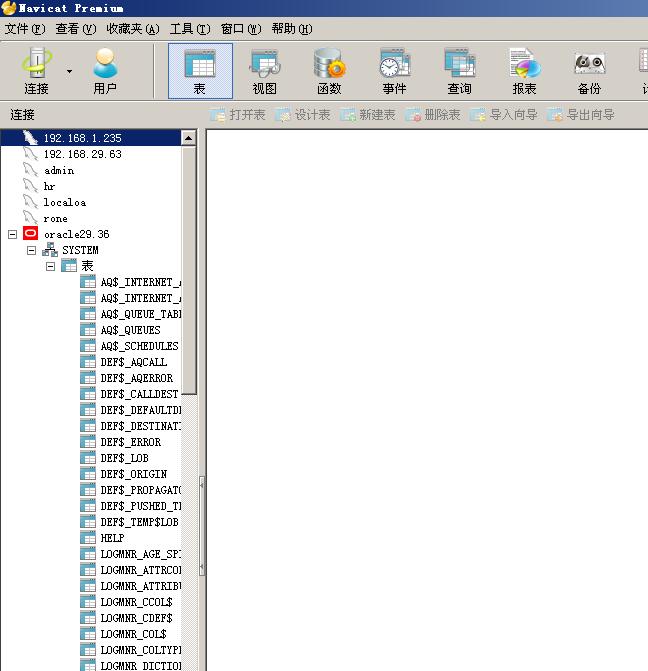The image size is (648, 671).
Task: Click the 表 folder icon in tree
Action: click(x=69, y=266)
